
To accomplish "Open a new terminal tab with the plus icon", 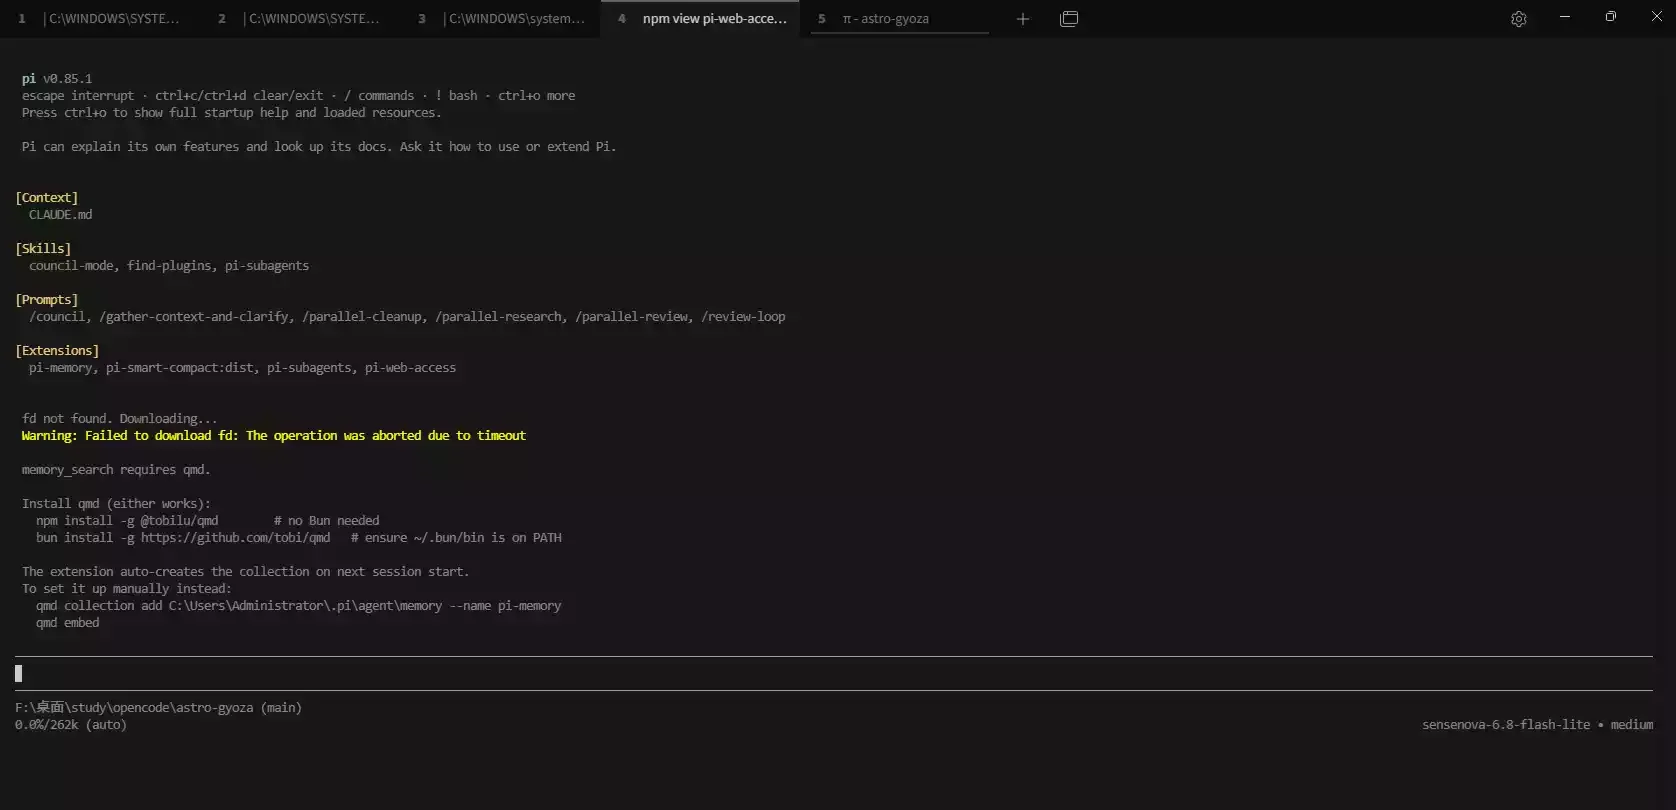I will (1022, 19).
